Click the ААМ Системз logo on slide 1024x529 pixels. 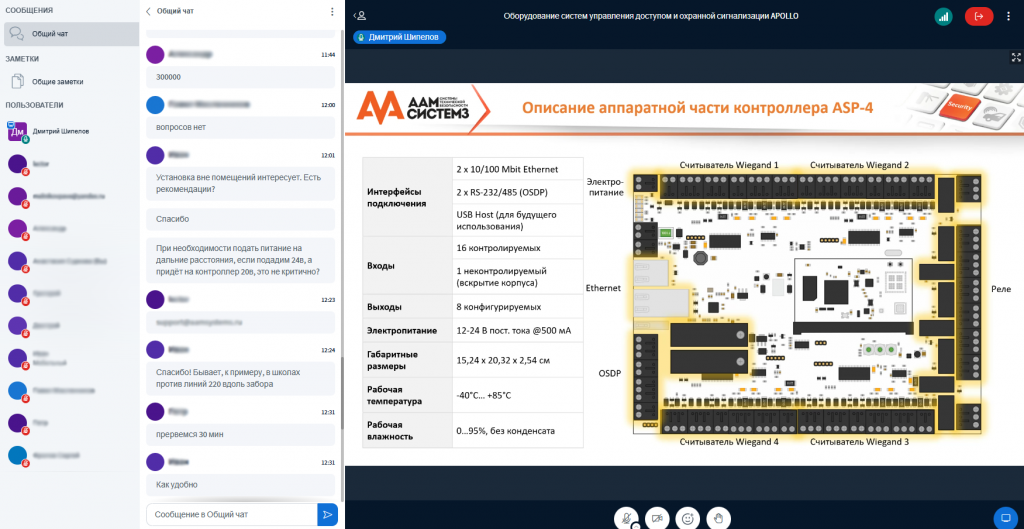[414, 108]
